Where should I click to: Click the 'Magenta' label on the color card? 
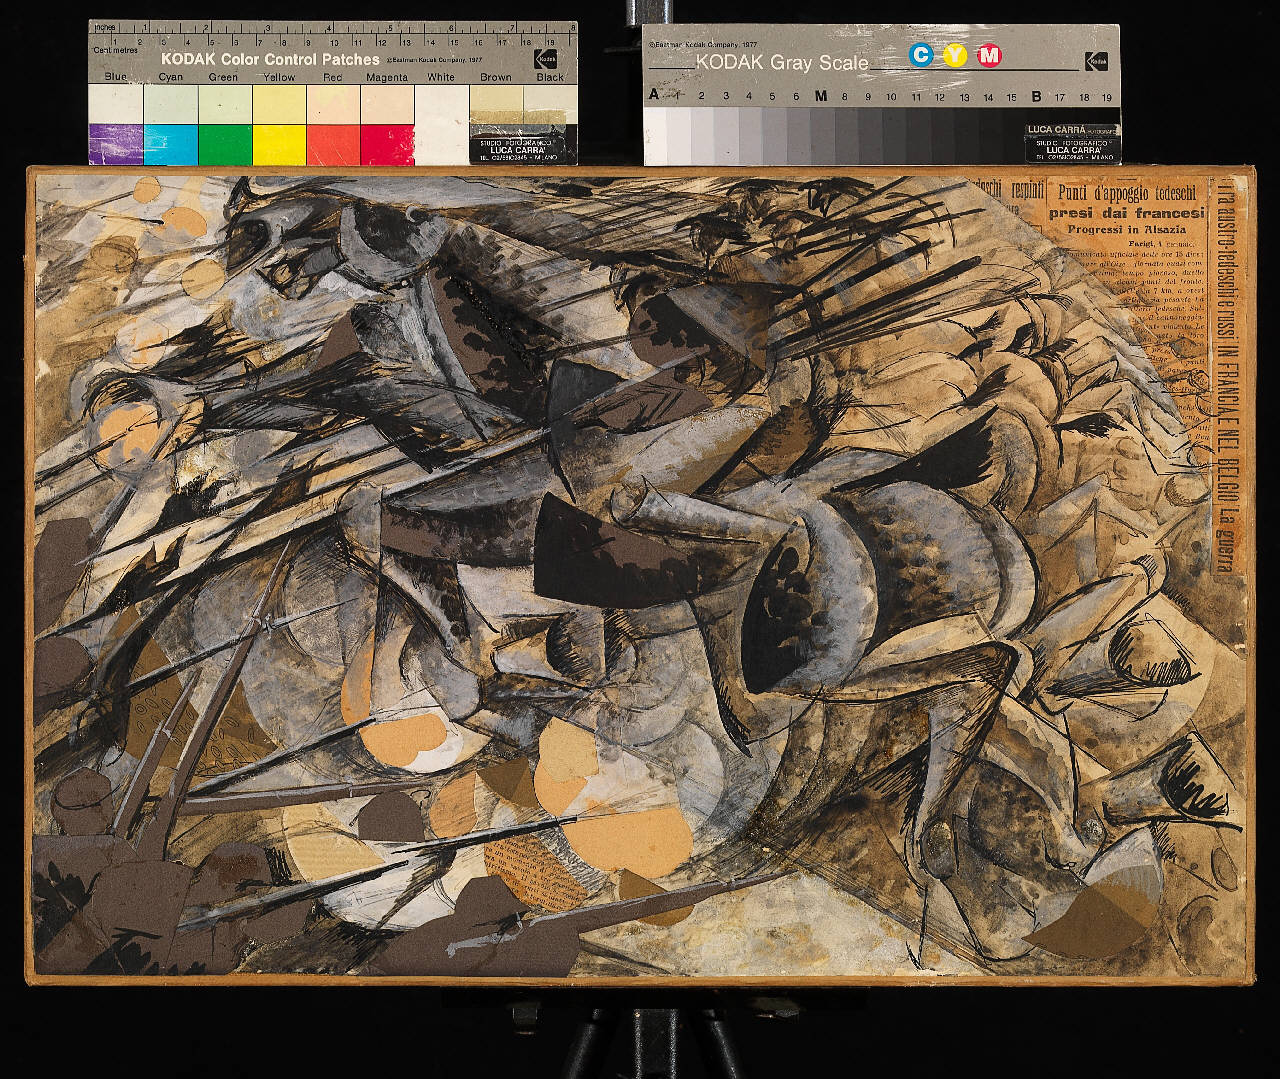pyautogui.click(x=386, y=77)
